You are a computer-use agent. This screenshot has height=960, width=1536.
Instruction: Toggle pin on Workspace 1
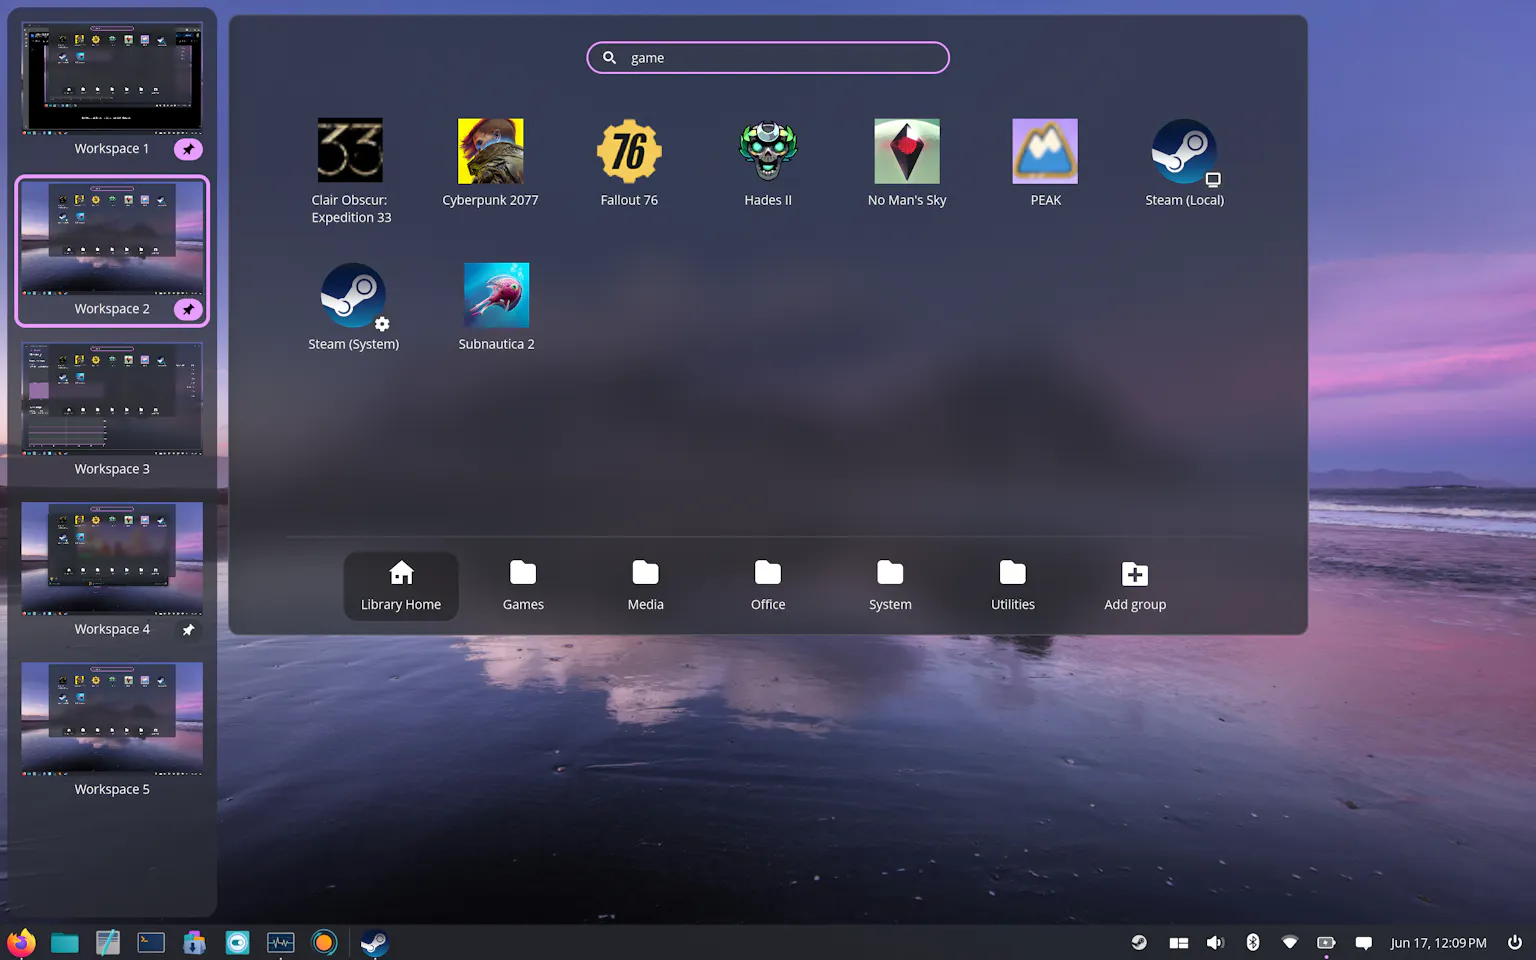(188, 149)
